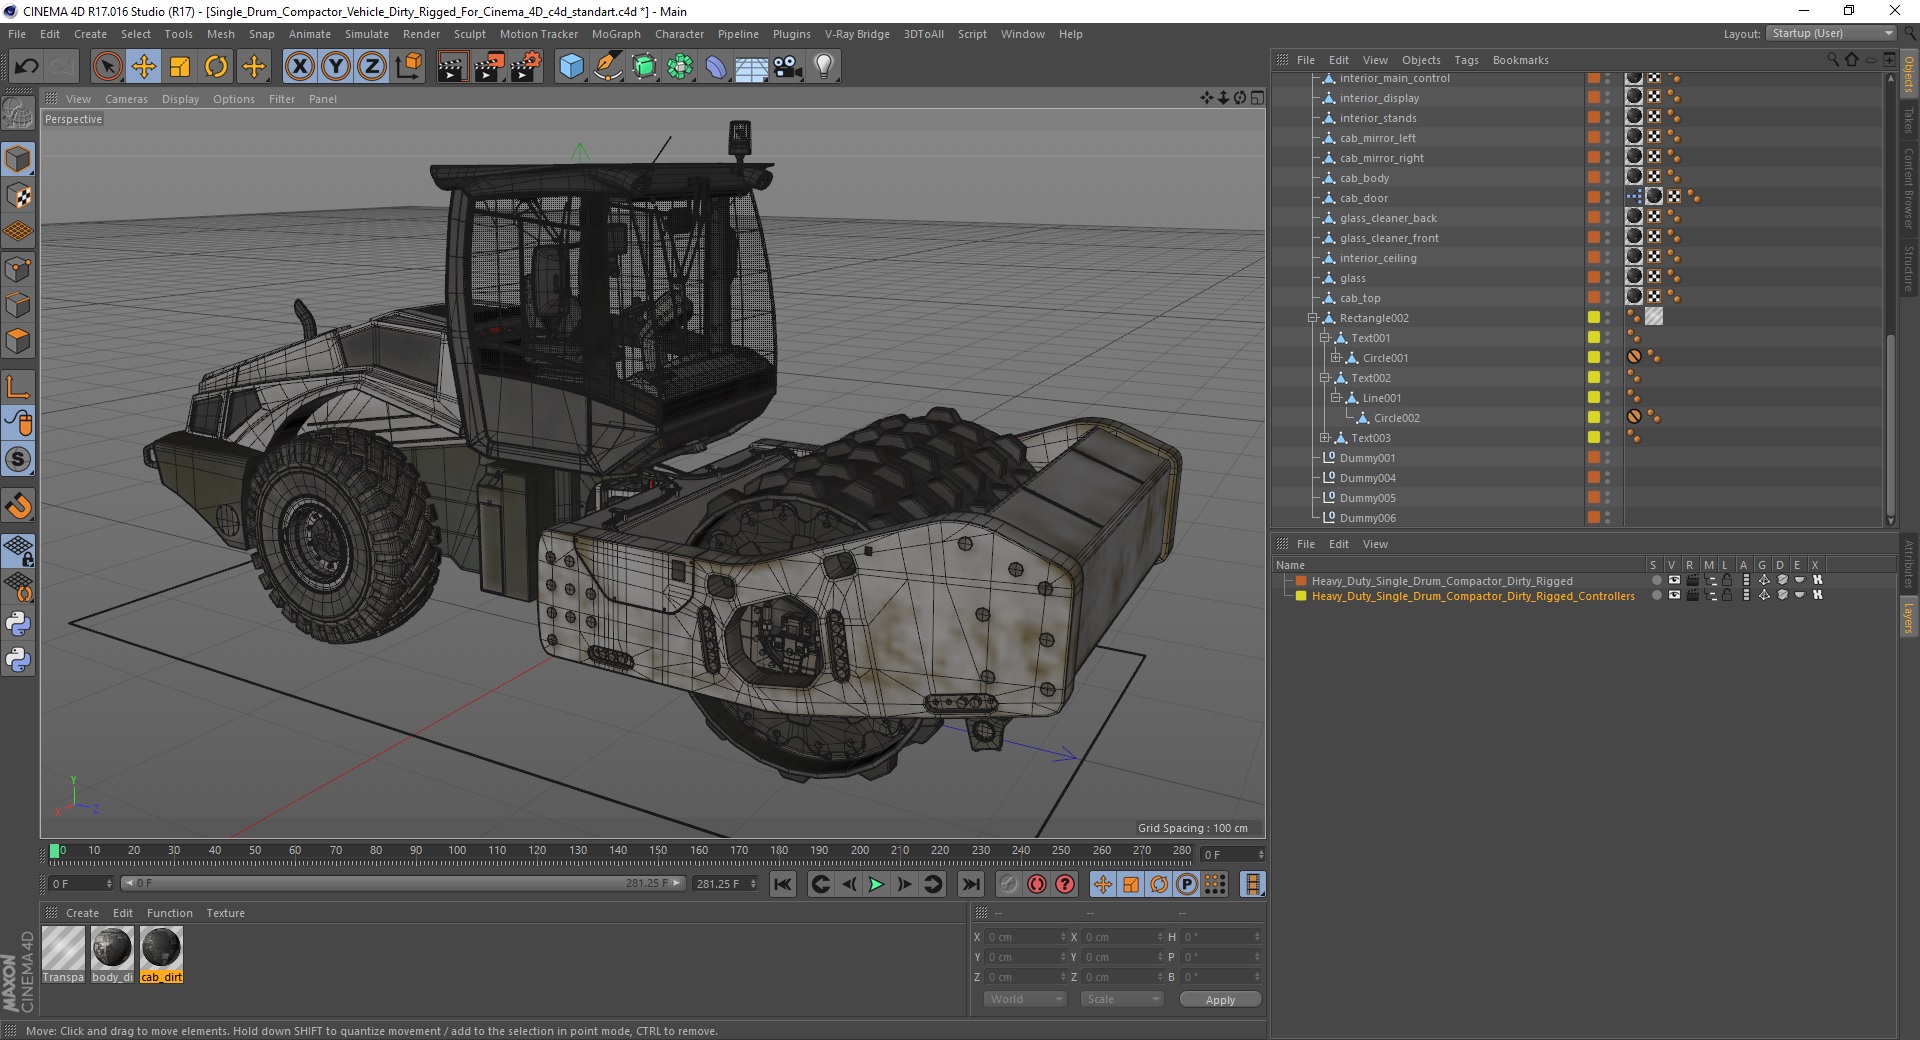Select the Rotate tool
The width and height of the screenshot is (1920, 1040).
pos(216,67)
